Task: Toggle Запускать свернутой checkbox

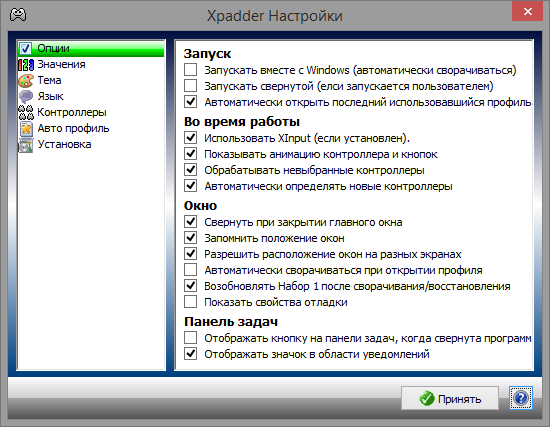Action: click(190, 86)
